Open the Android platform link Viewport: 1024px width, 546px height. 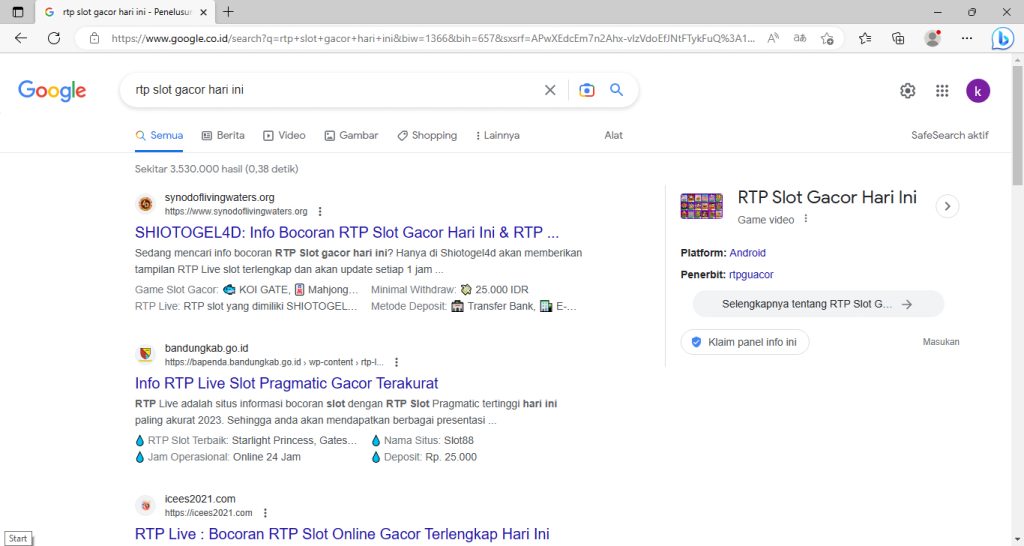(x=748, y=253)
